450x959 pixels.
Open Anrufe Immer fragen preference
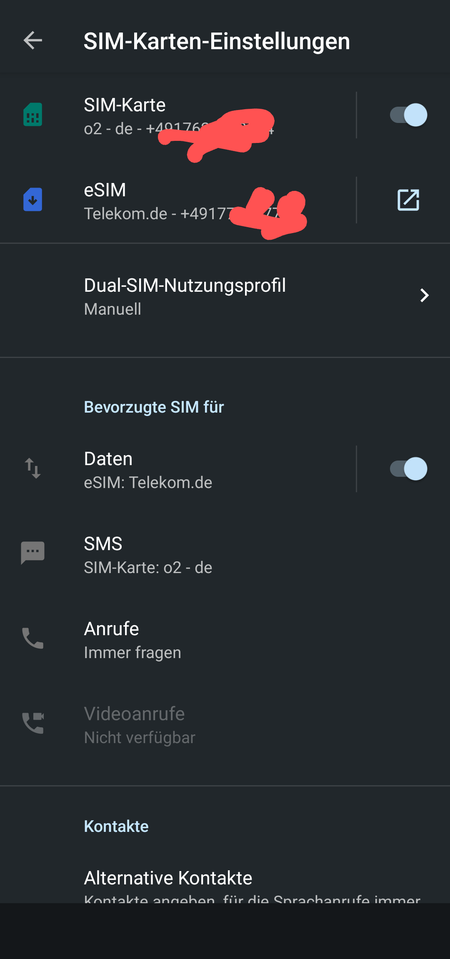tap(225, 639)
